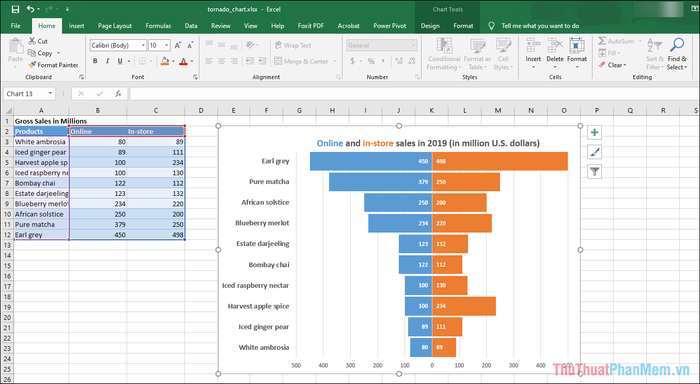
Task: Select row 12 header
Action: tap(7, 235)
